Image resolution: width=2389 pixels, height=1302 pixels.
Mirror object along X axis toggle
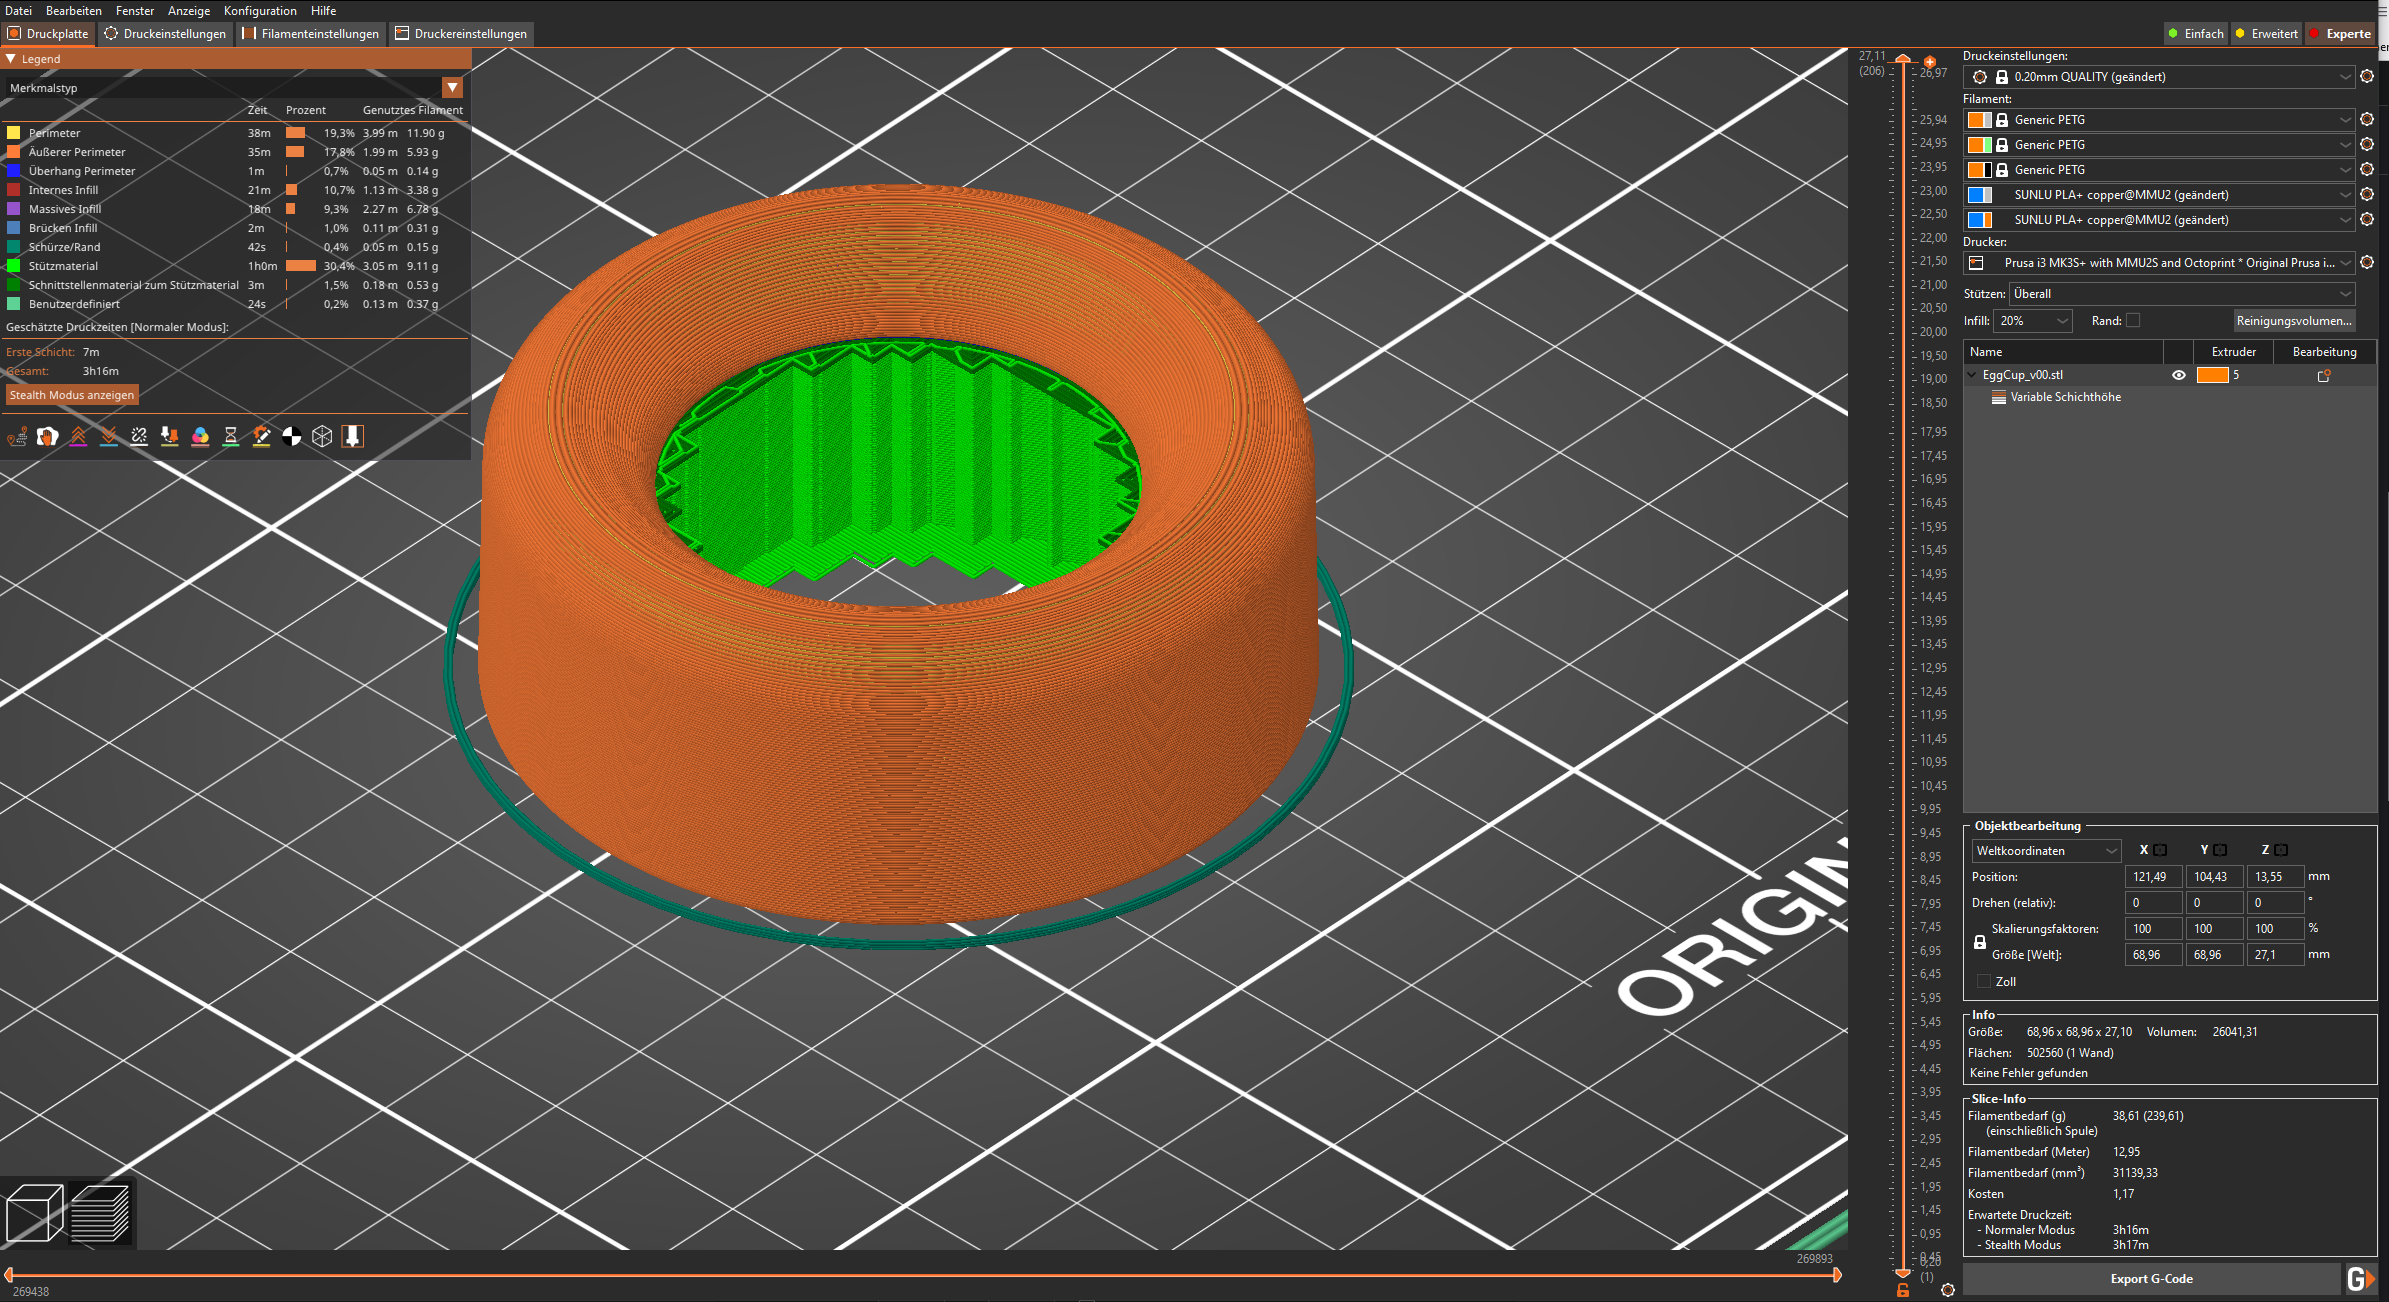(2160, 850)
